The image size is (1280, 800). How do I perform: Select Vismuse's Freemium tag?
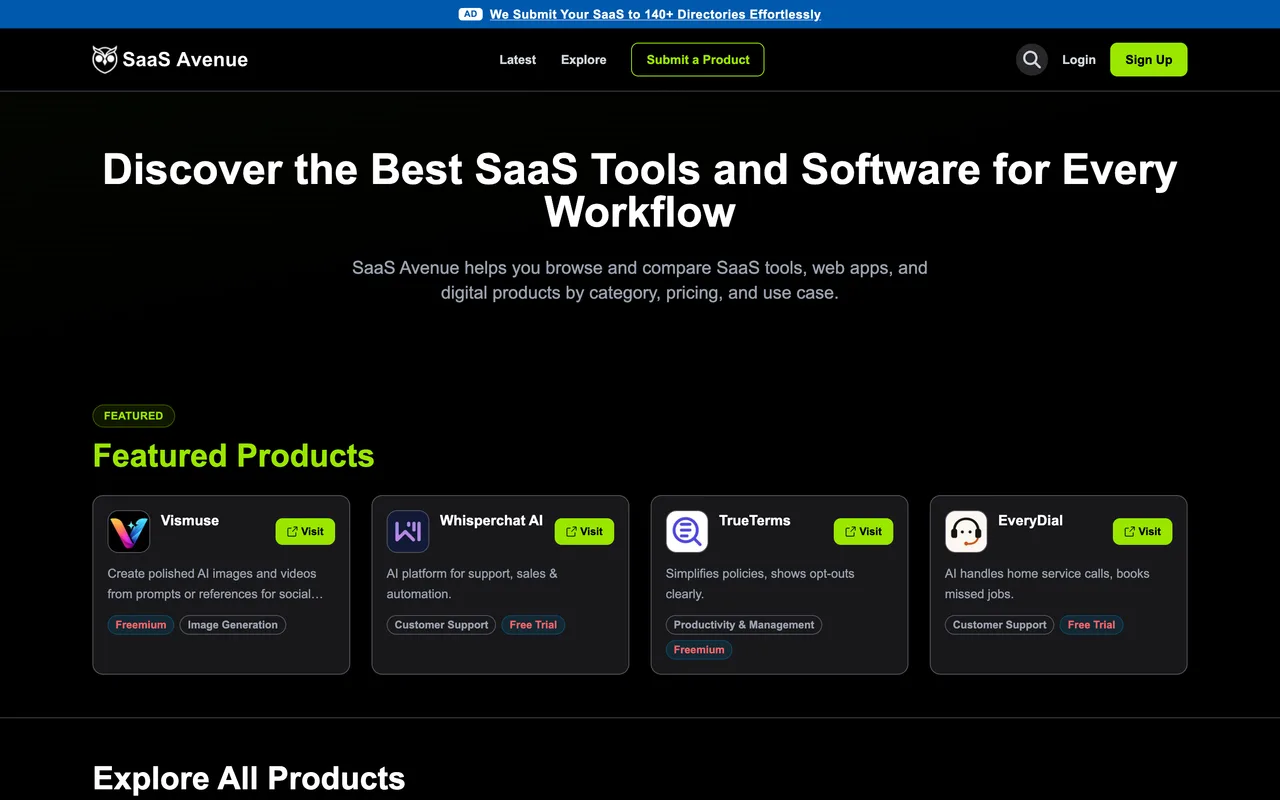tap(141, 625)
